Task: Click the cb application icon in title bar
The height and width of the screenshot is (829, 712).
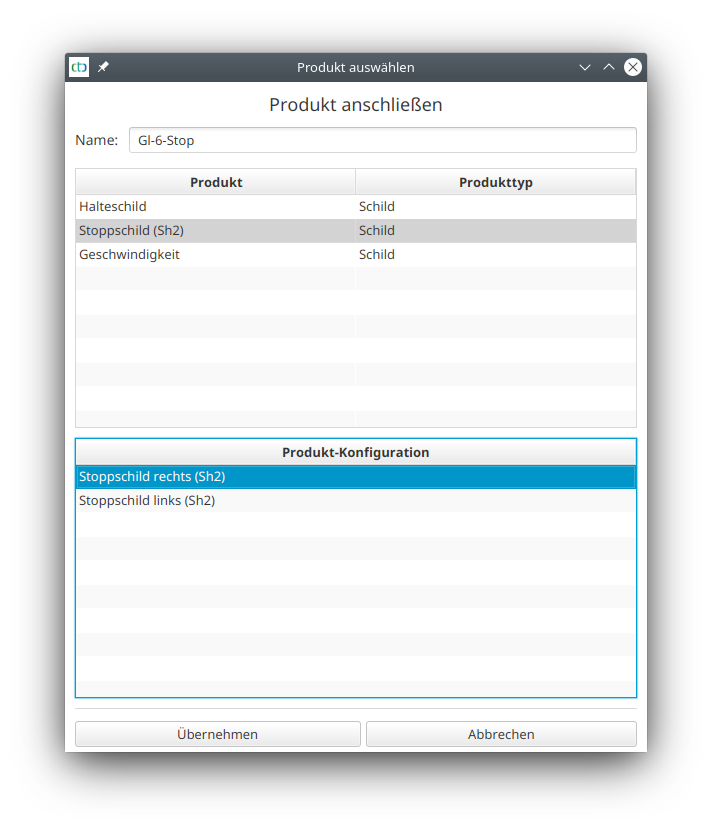Action: point(79,67)
